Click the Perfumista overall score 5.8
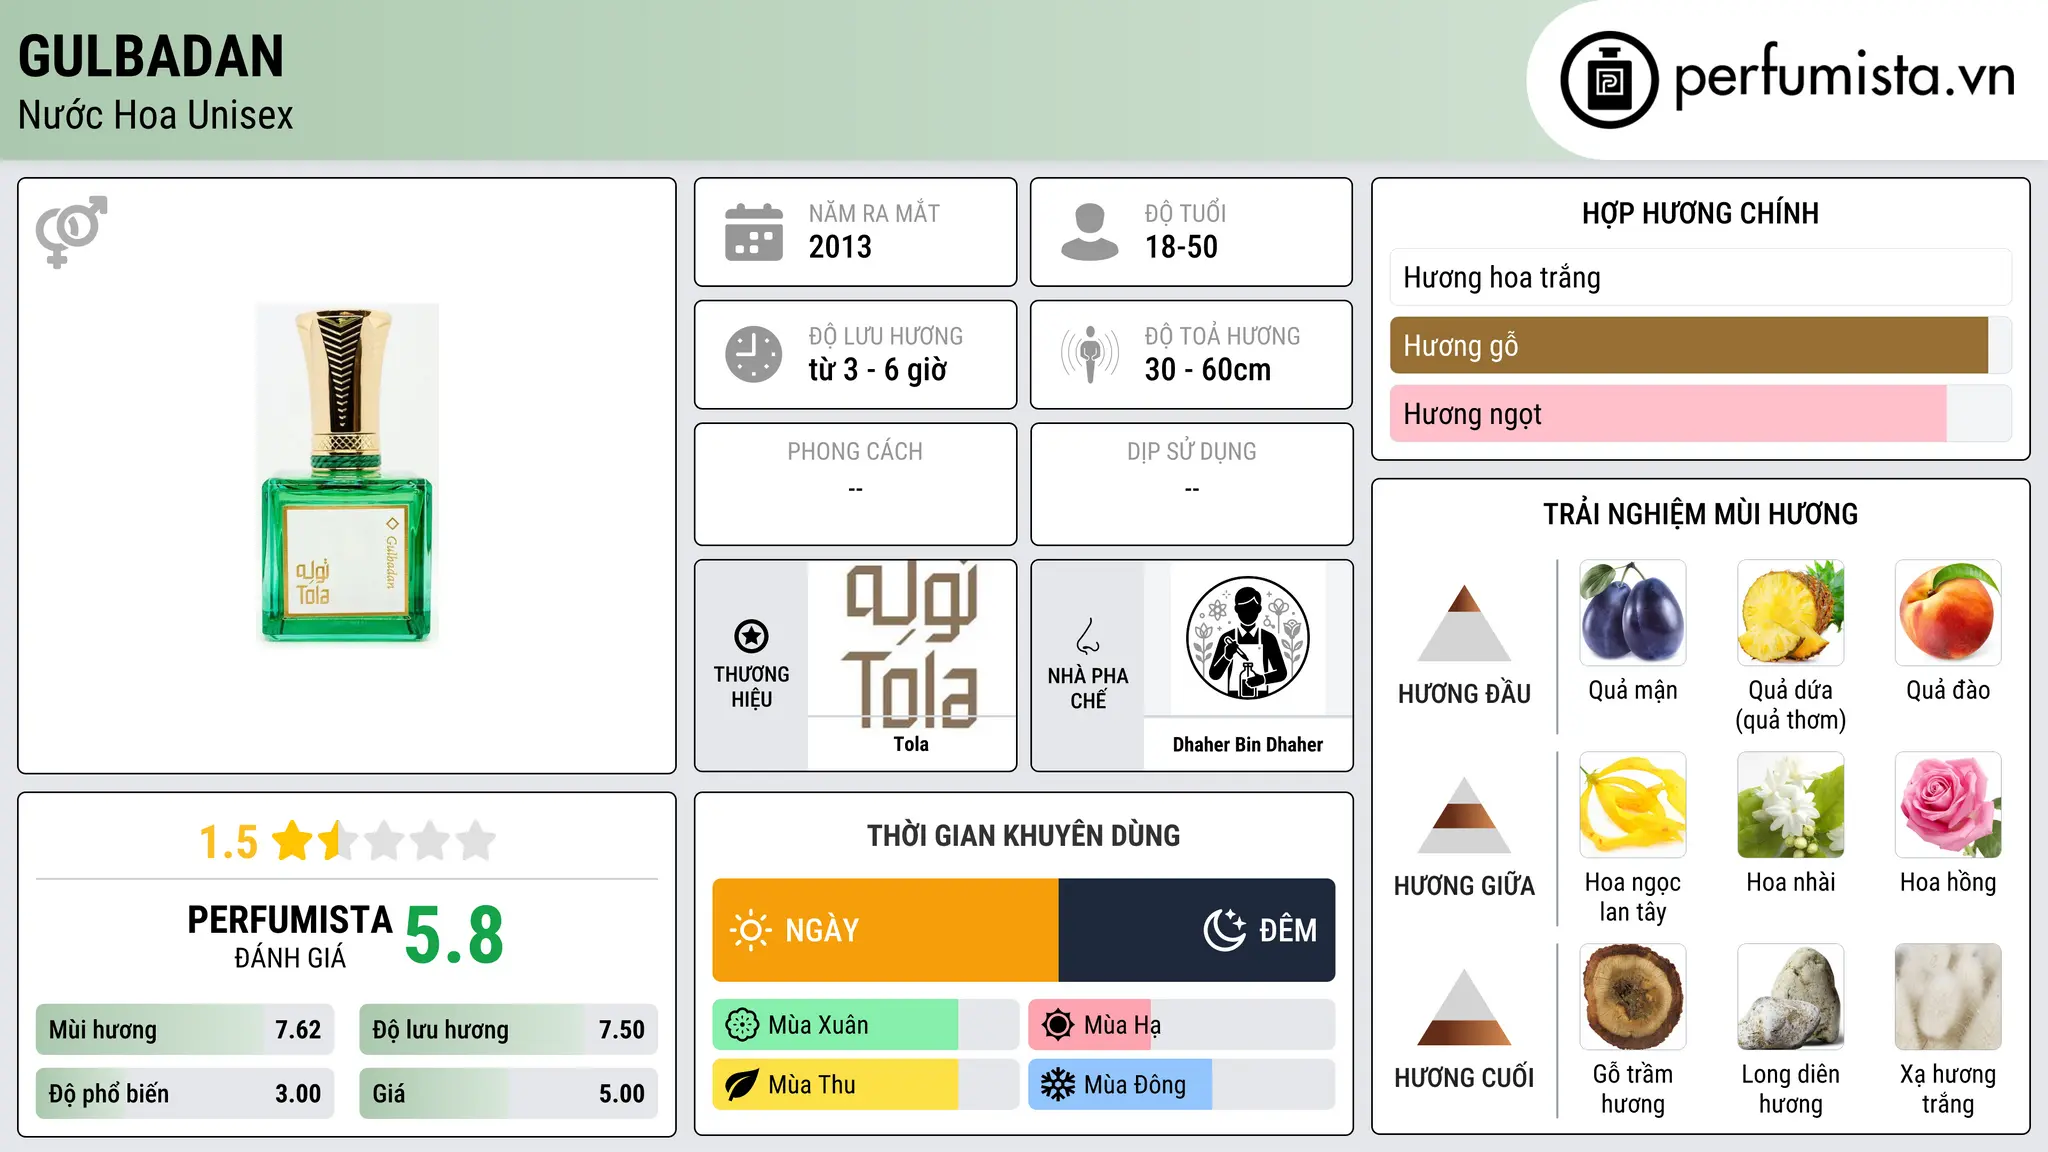Image resolution: width=2048 pixels, height=1152 pixels. pyautogui.click(x=454, y=935)
